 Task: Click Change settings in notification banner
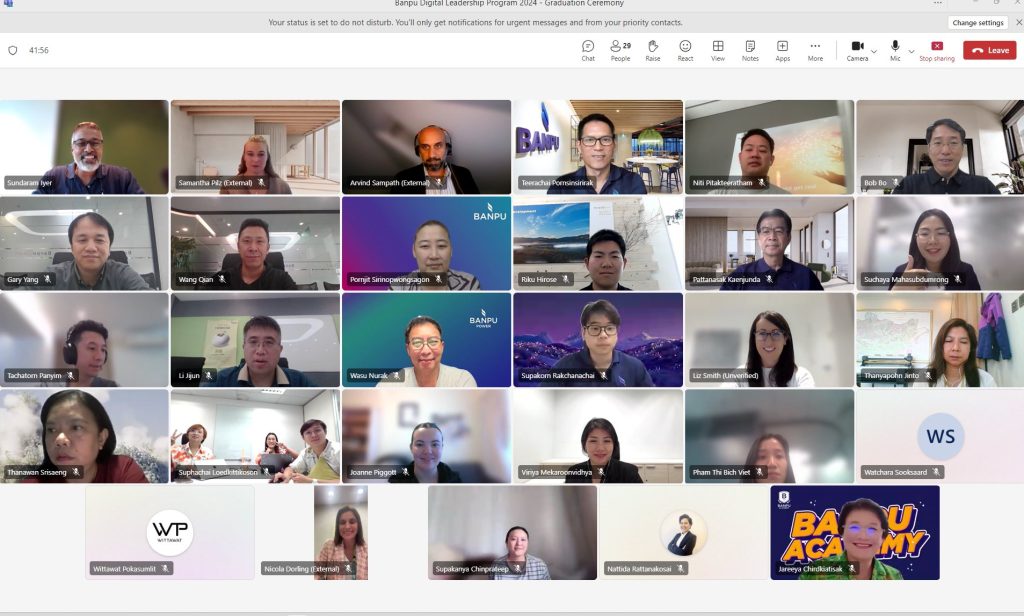pos(977,22)
